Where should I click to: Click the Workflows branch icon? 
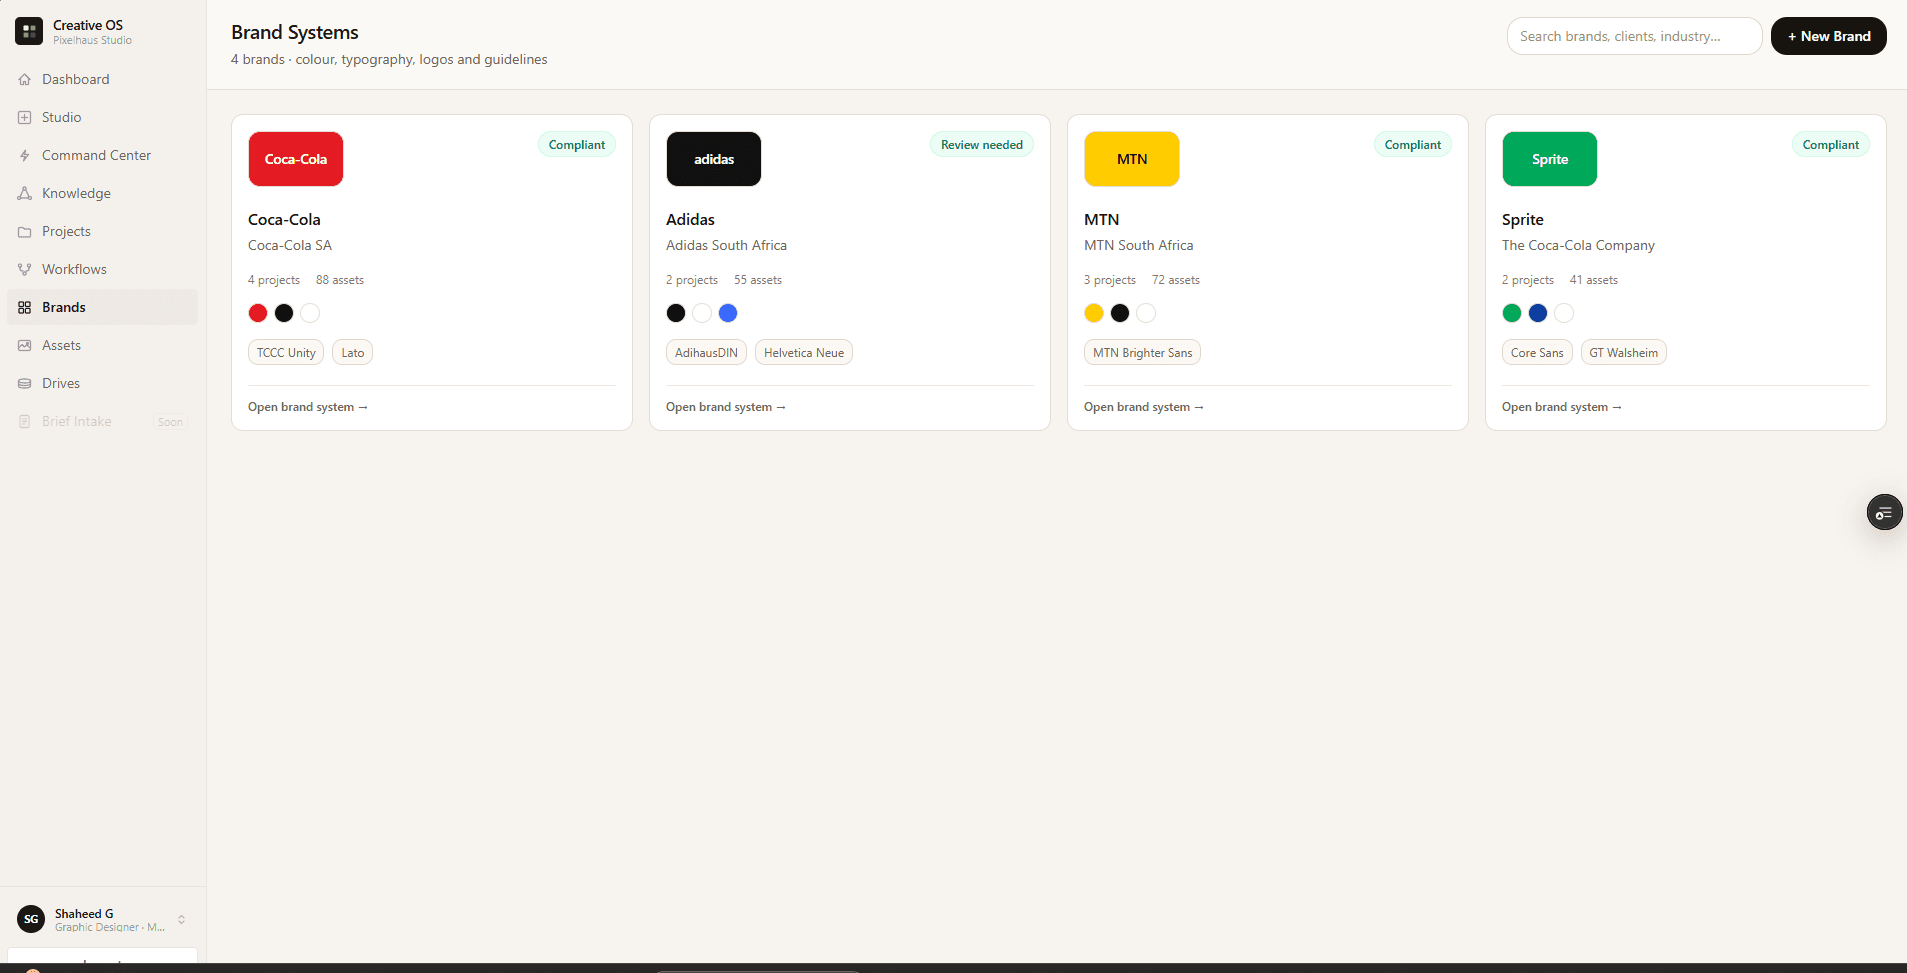coord(25,269)
